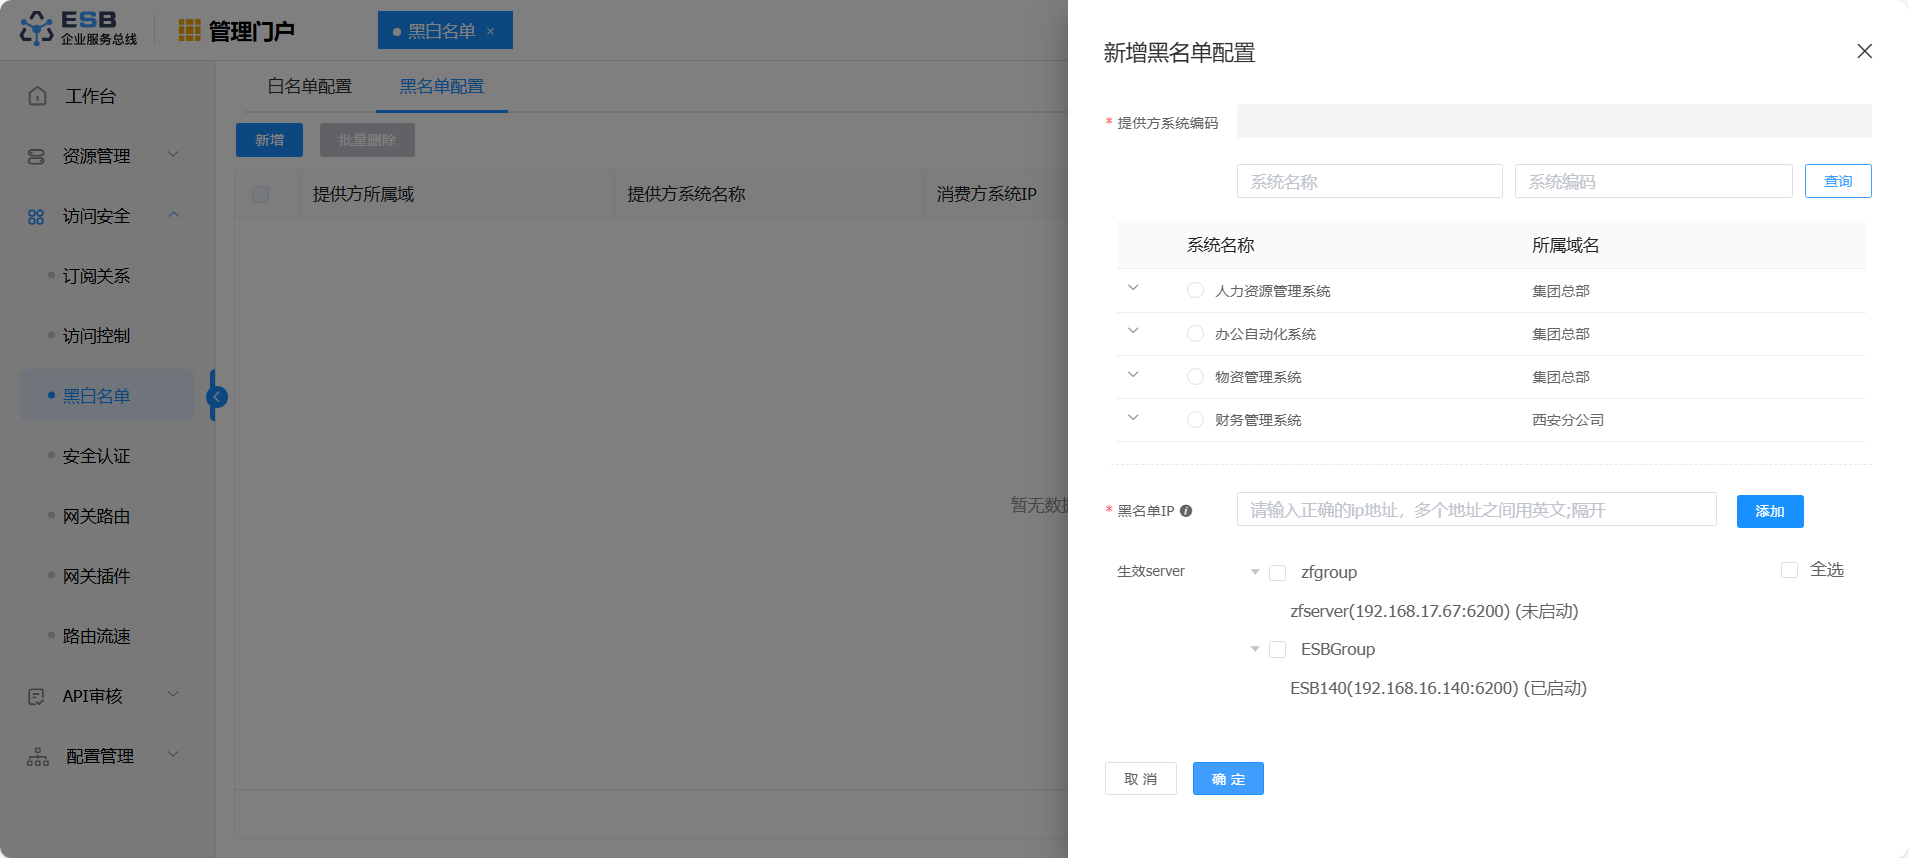This screenshot has width=1908, height=858.
Task: Switch to the 白名单配置 tab
Action: pyautogui.click(x=310, y=87)
